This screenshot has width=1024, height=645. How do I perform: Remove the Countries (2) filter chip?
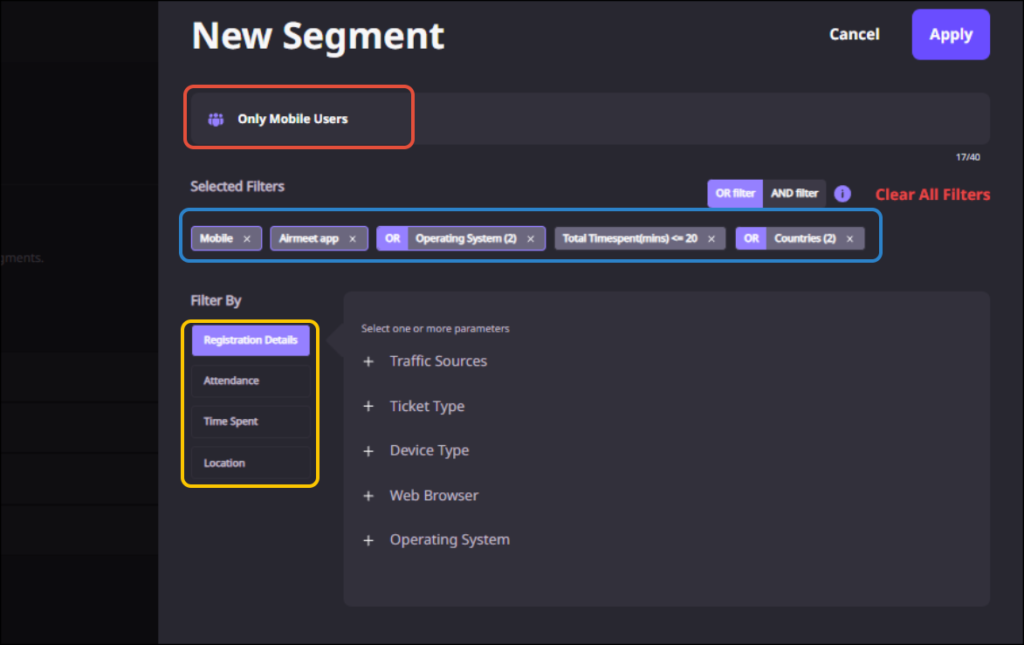point(850,239)
